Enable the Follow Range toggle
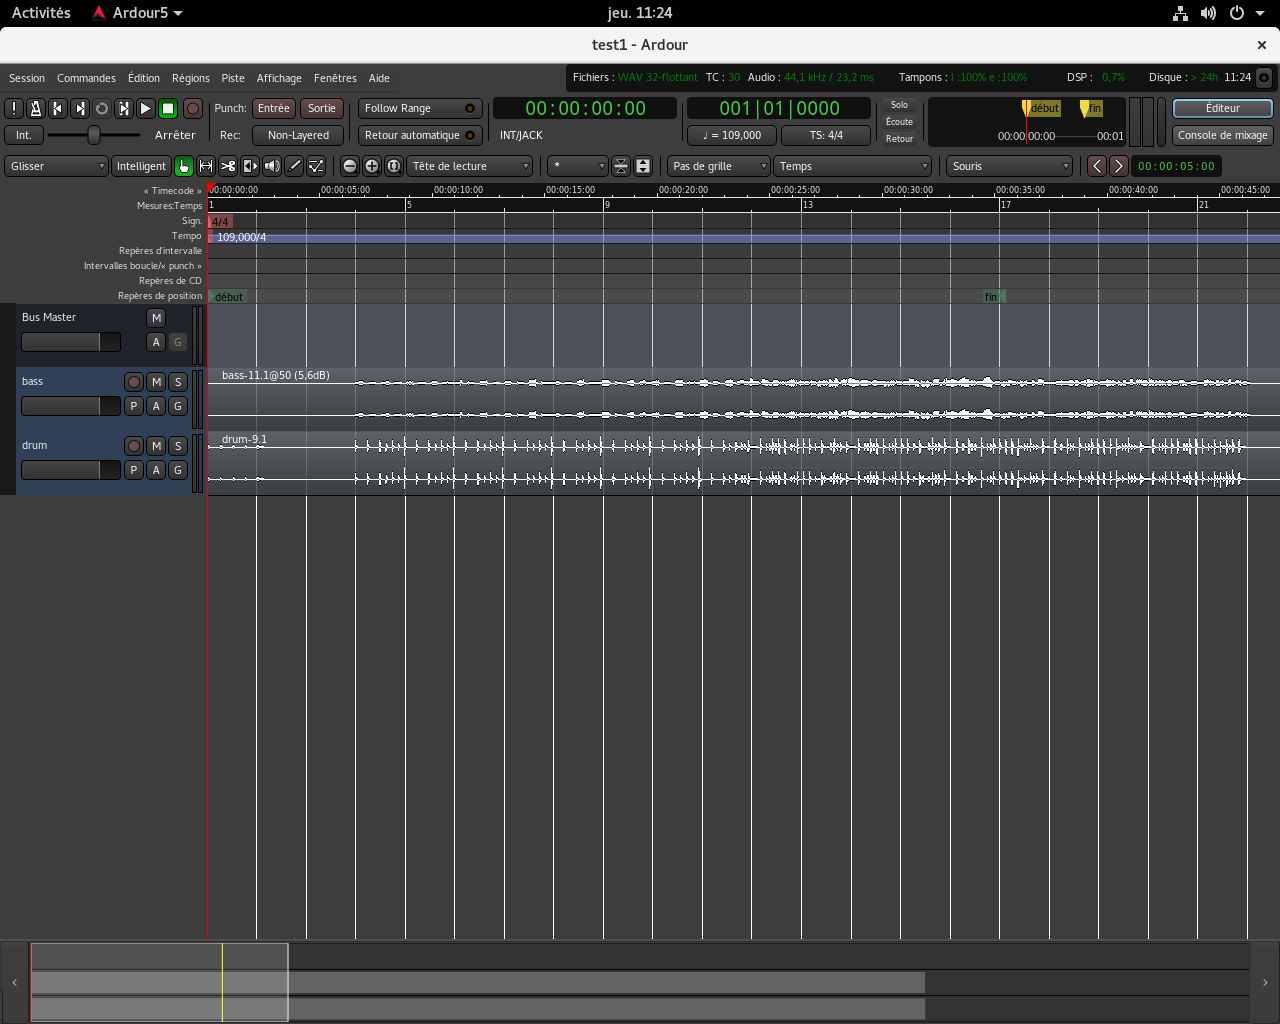Image resolution: width=1280 pixels, height=1024 pixels. 419,108
